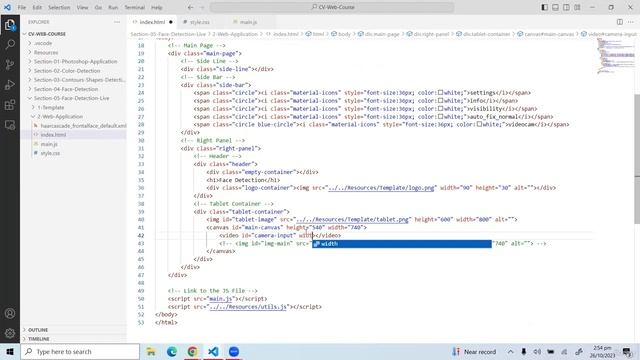Viewport: 640px width, 360px height.
Task: Open the Search view in activity bar
Action: 10,44
